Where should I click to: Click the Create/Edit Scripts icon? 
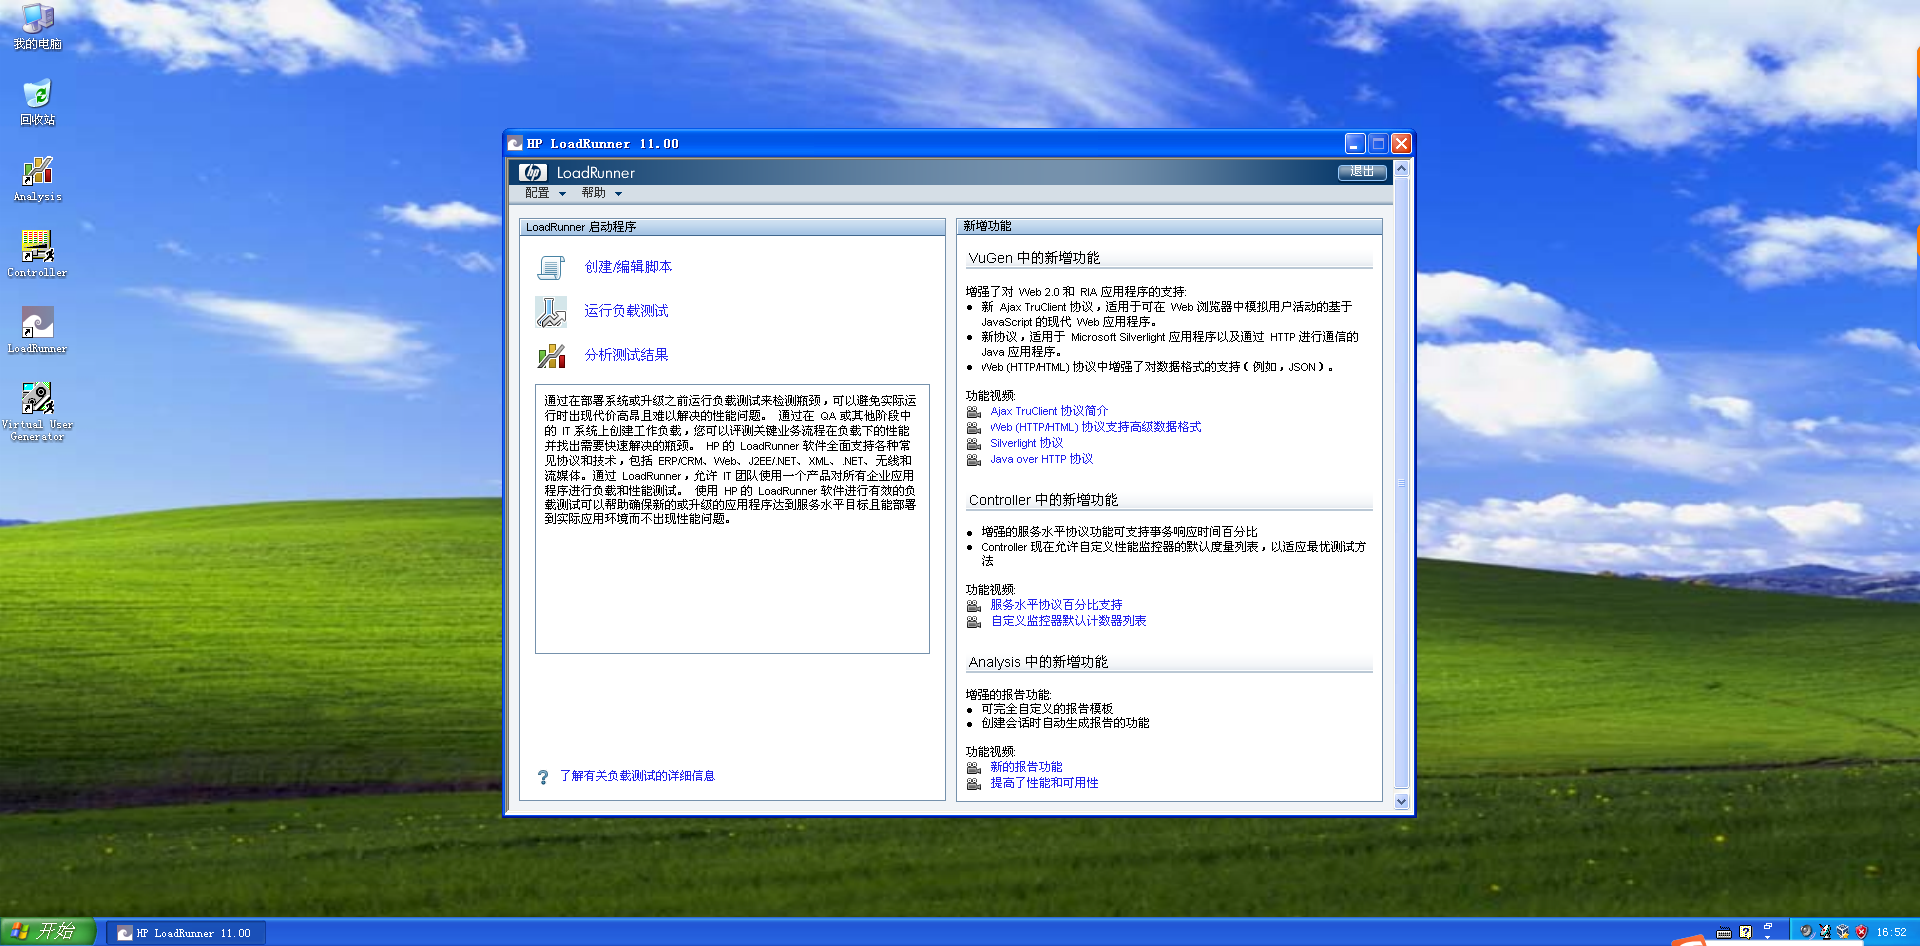pyautogui.click(x=550, y=268)
